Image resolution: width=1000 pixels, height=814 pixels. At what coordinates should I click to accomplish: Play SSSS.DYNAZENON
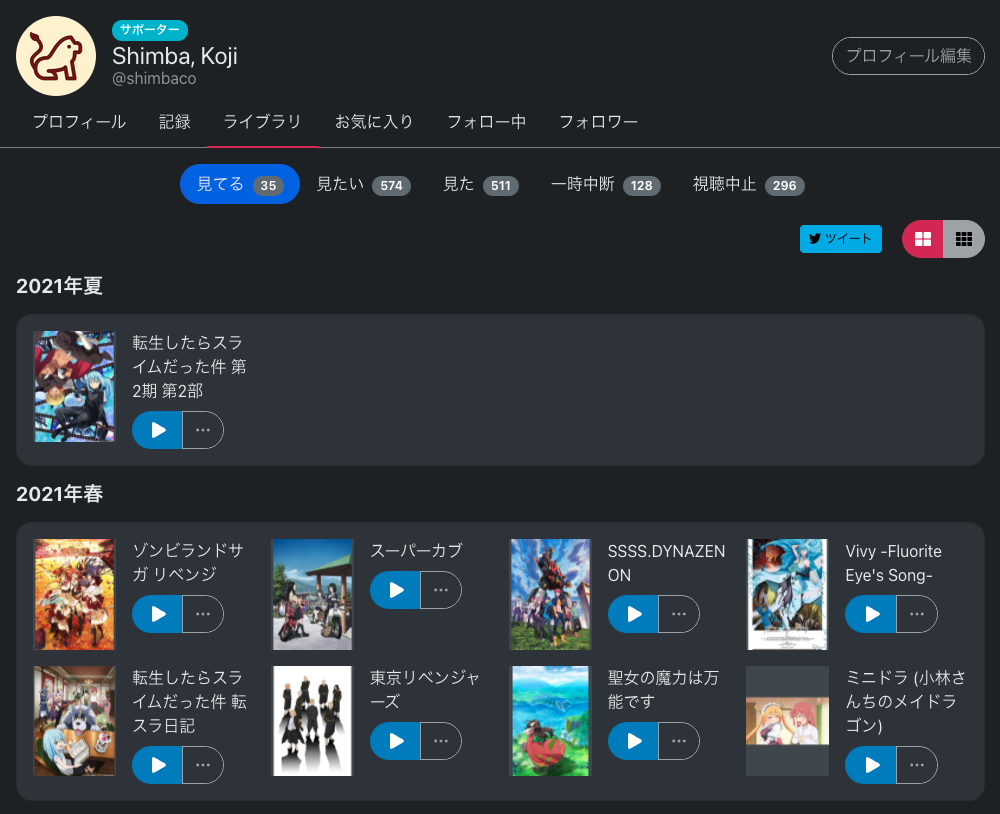point(632,614)
